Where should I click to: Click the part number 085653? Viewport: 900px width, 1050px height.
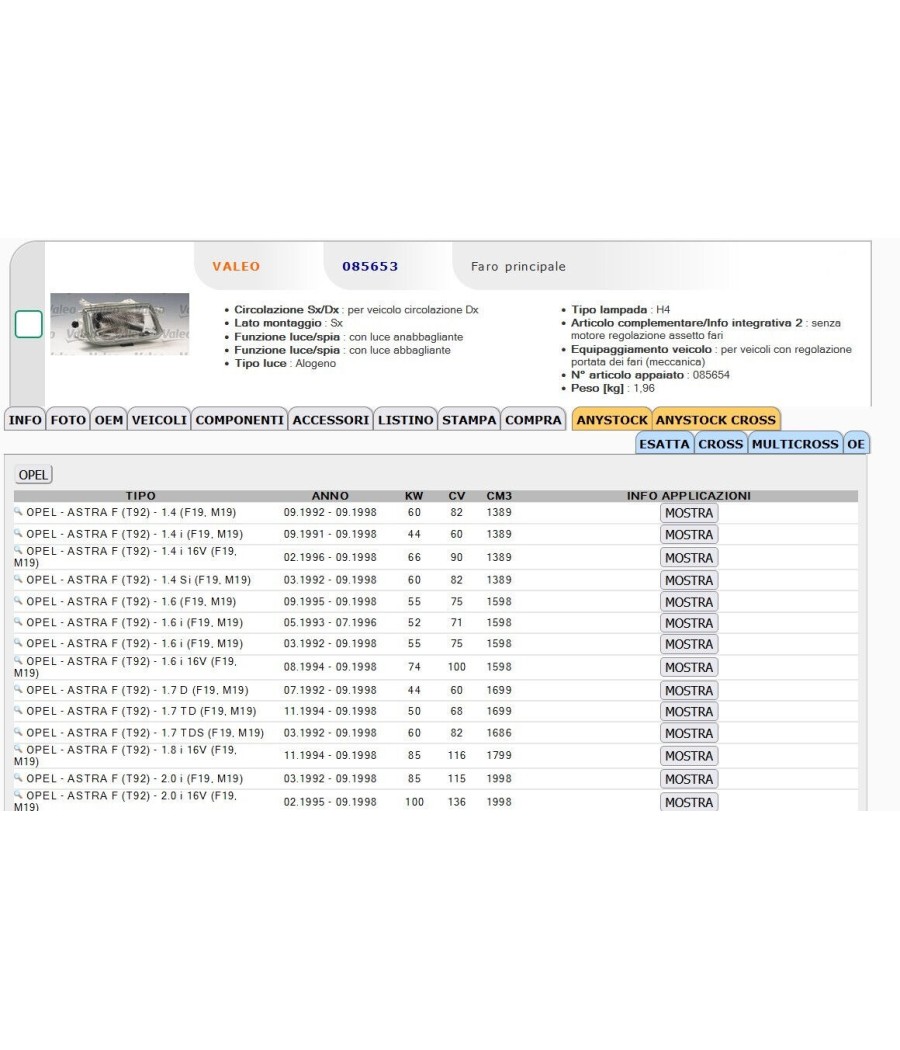pos(370,267)
